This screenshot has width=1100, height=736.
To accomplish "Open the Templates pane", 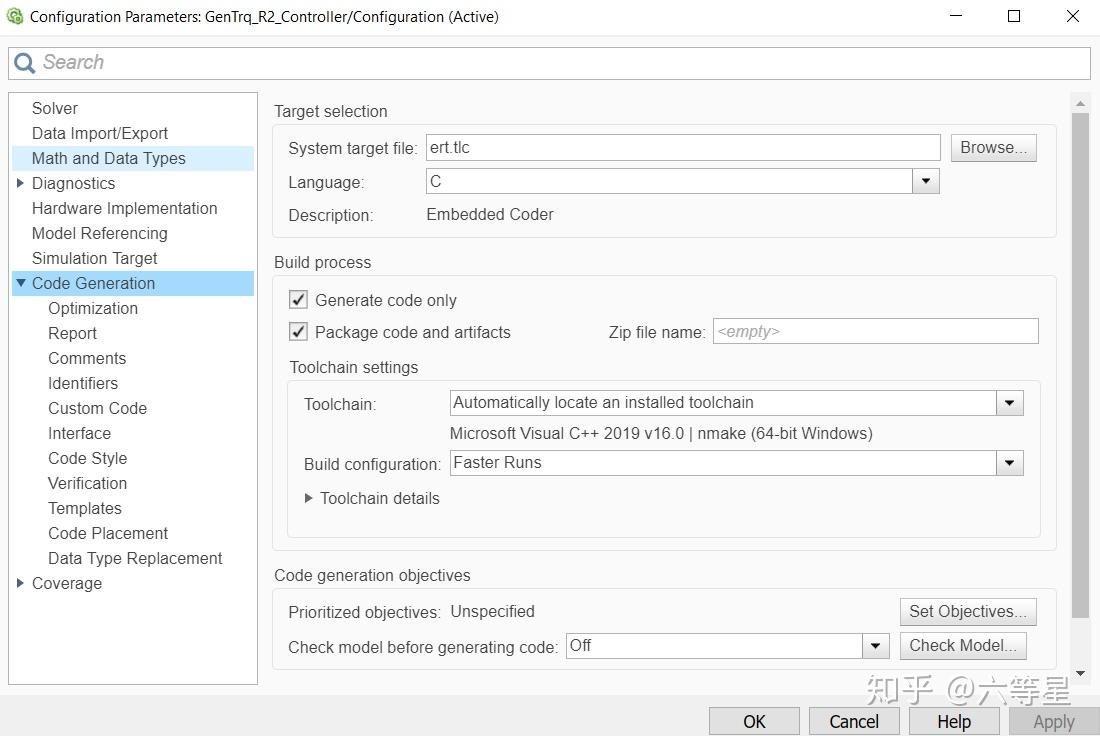I will pyautogui.click(x=85, y=508).
